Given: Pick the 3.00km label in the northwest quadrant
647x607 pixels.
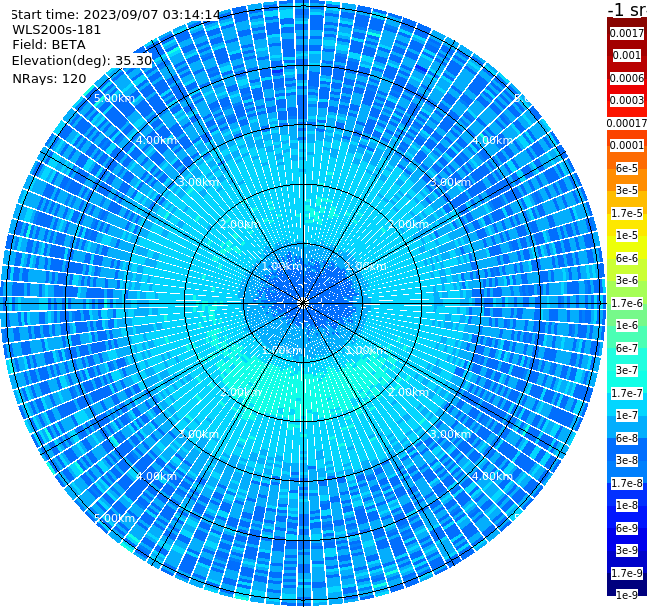Looking at the screenshot, I should [198, 182].
